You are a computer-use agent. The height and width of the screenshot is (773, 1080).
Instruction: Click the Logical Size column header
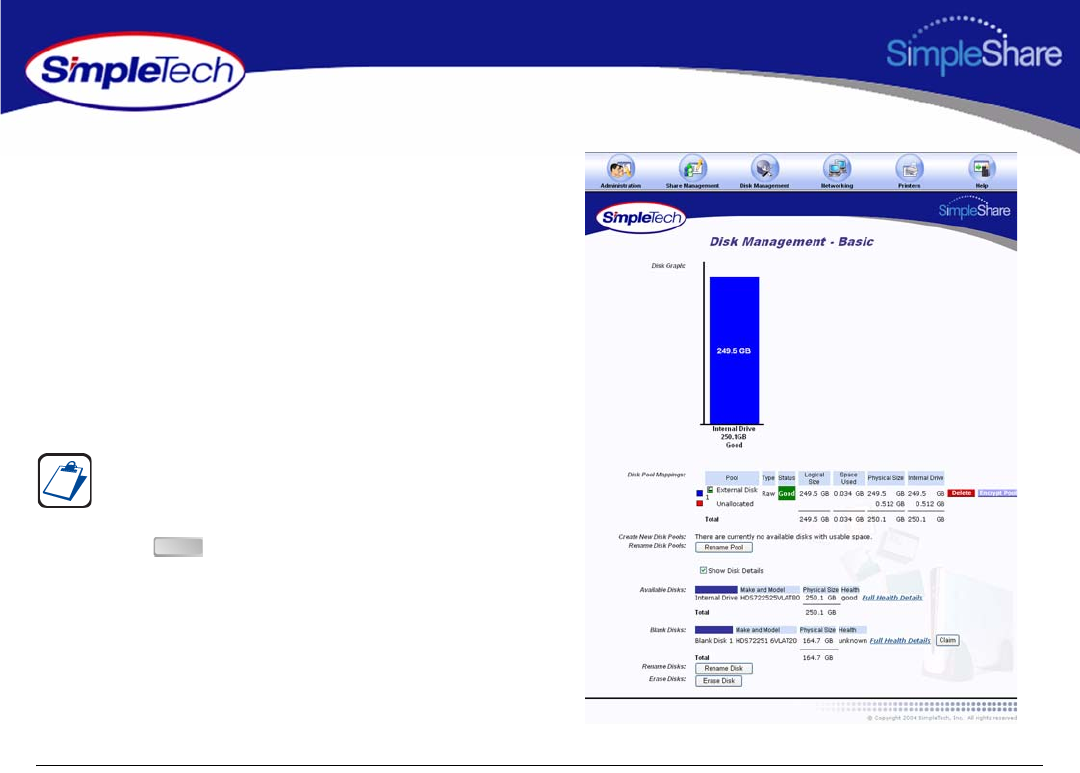coord(814,478)
